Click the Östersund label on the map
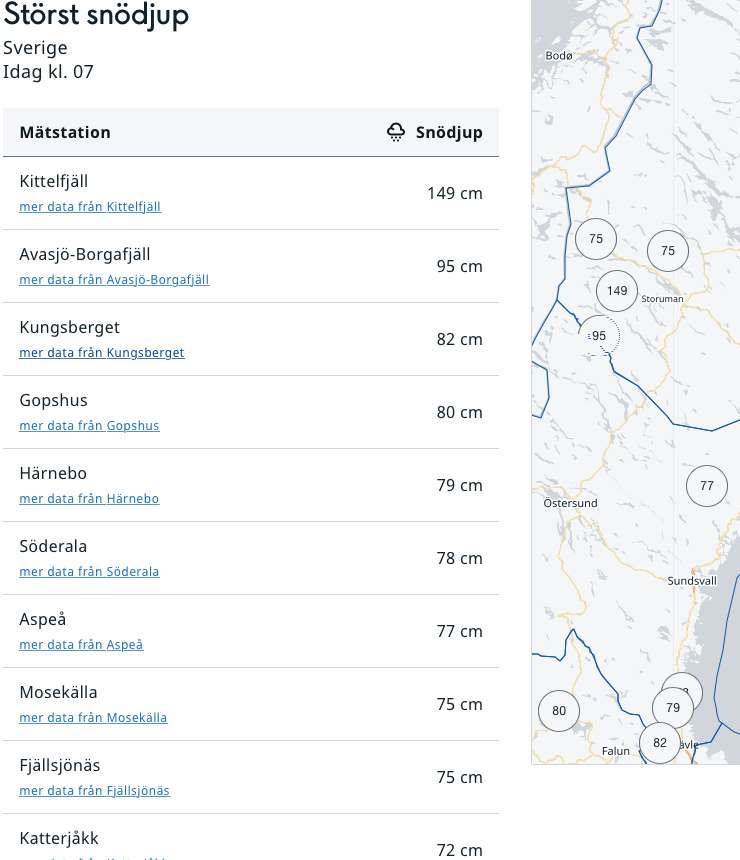This screenshot has width=740, height=860. tap(570, 503)
